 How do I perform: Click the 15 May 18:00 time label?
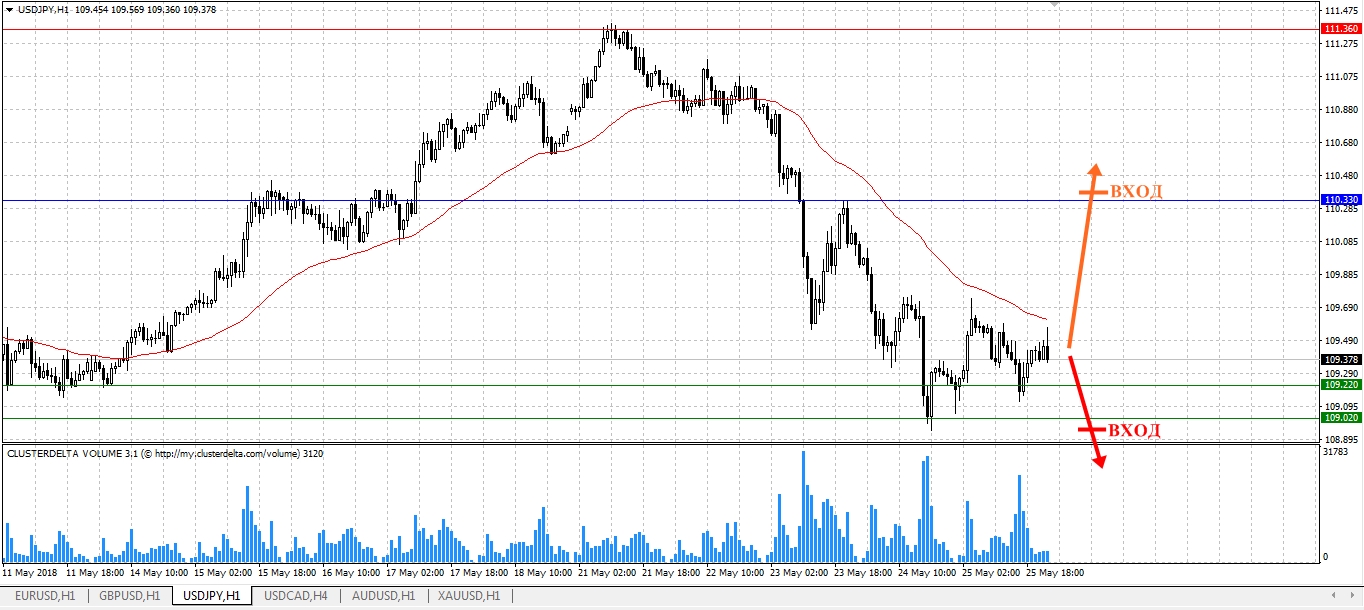[287, 574]
